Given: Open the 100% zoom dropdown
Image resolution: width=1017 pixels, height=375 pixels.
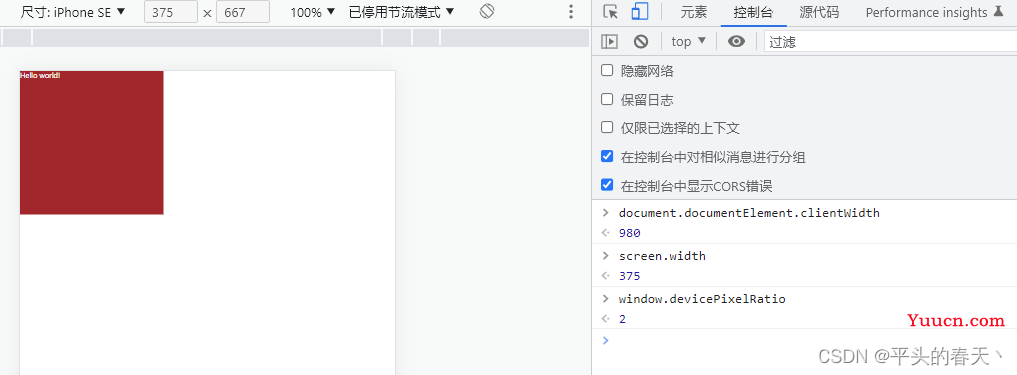Looking at the screenshot, I should click(313, 12).
